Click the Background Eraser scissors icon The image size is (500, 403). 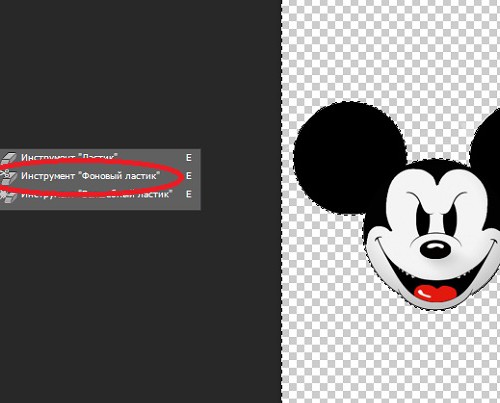coord(8,176)
